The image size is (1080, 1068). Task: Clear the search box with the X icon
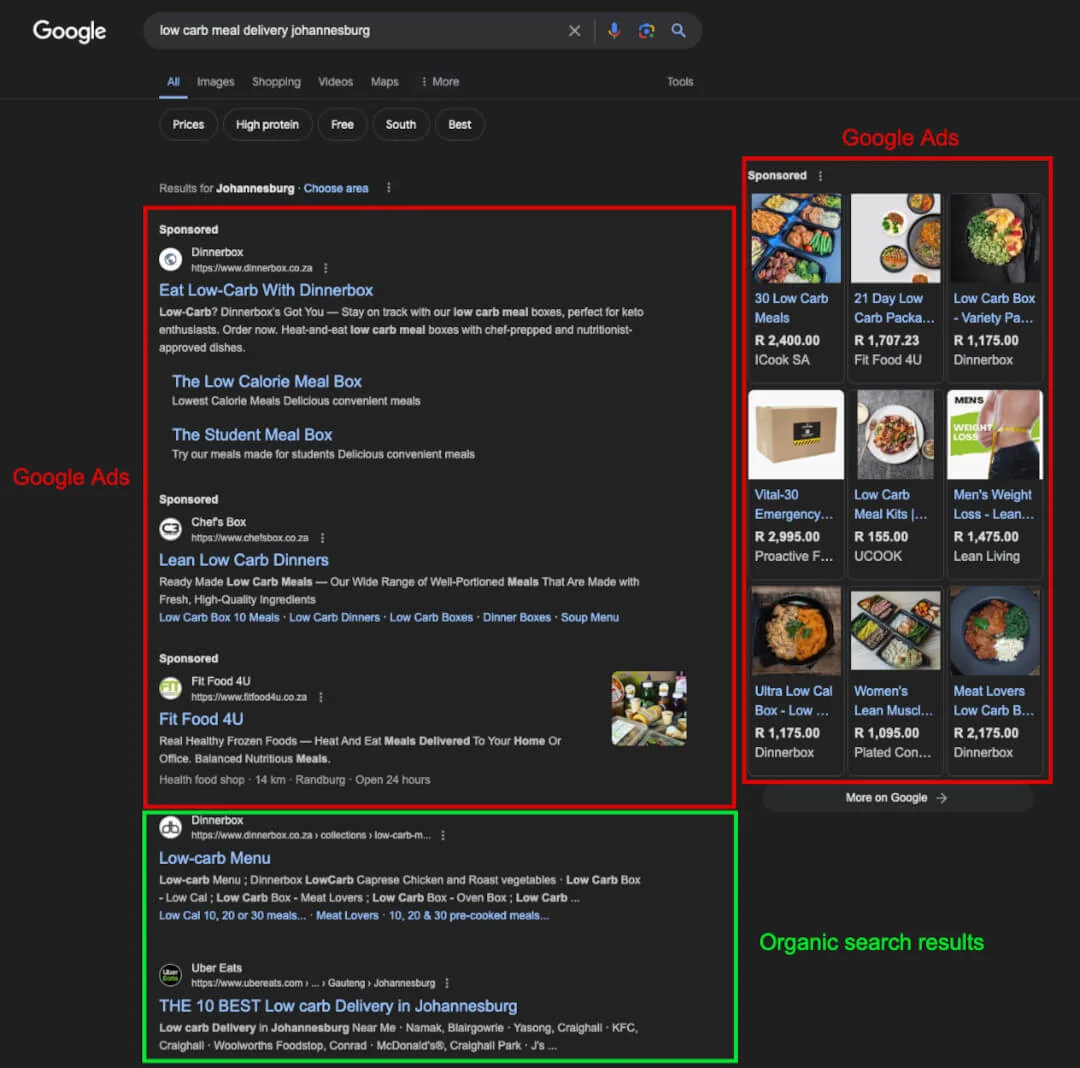[x=574, y=30]
